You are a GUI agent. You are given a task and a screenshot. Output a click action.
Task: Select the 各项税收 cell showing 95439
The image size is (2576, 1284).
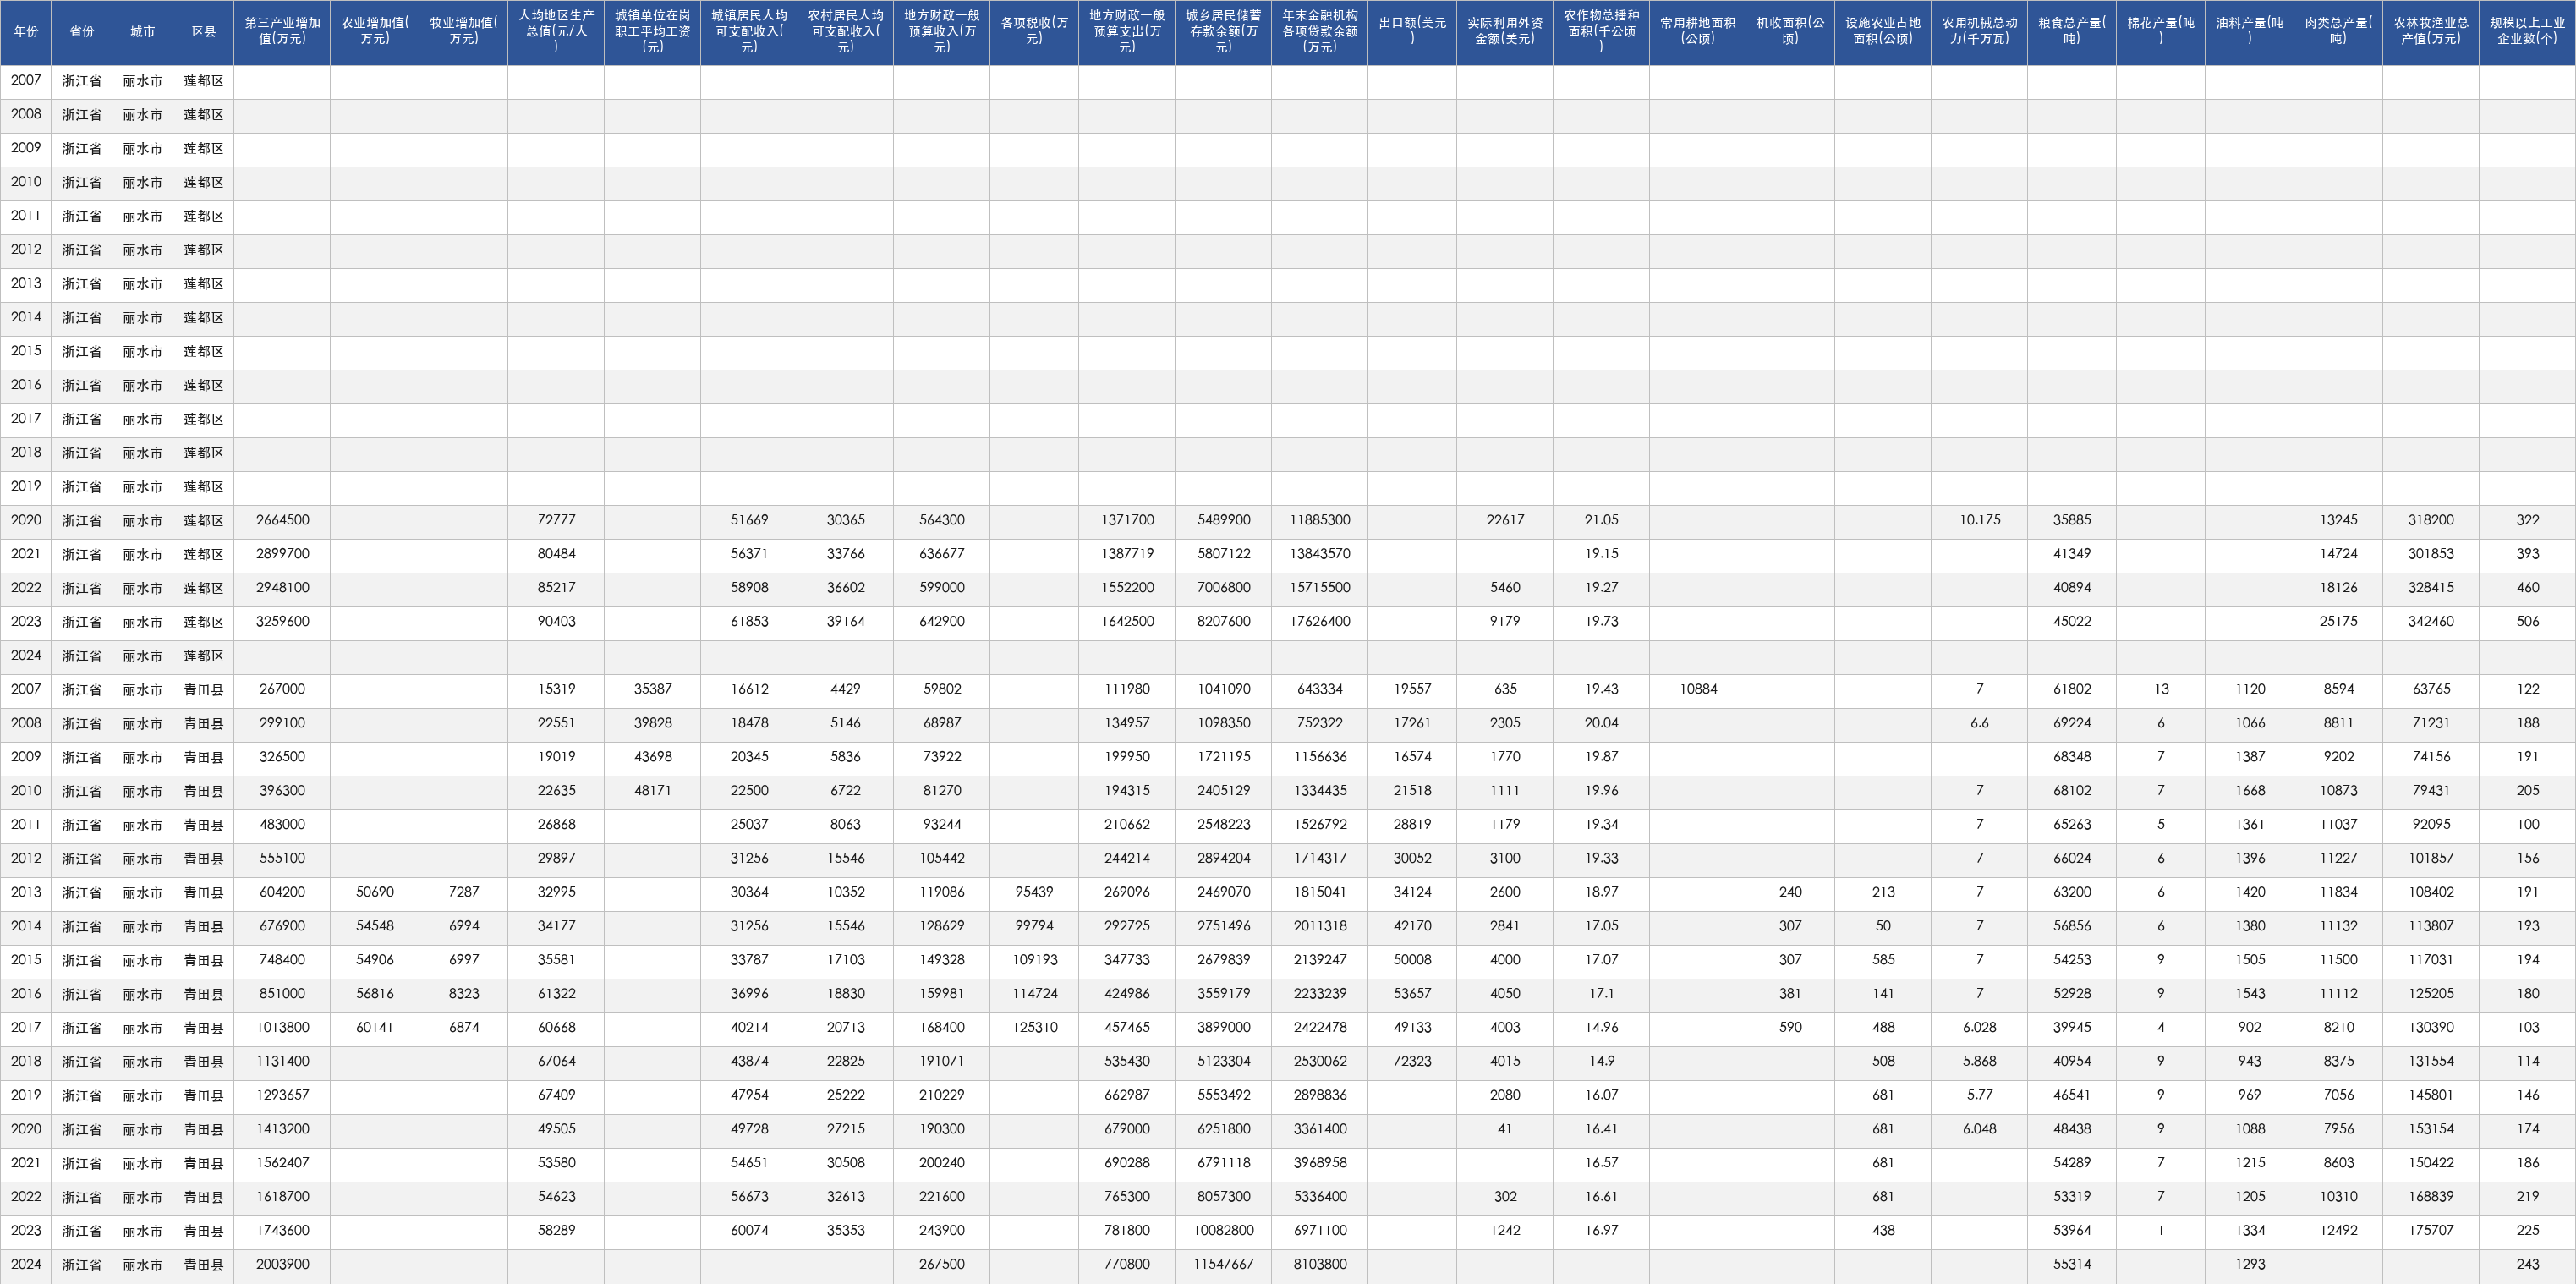point(1034,893)
